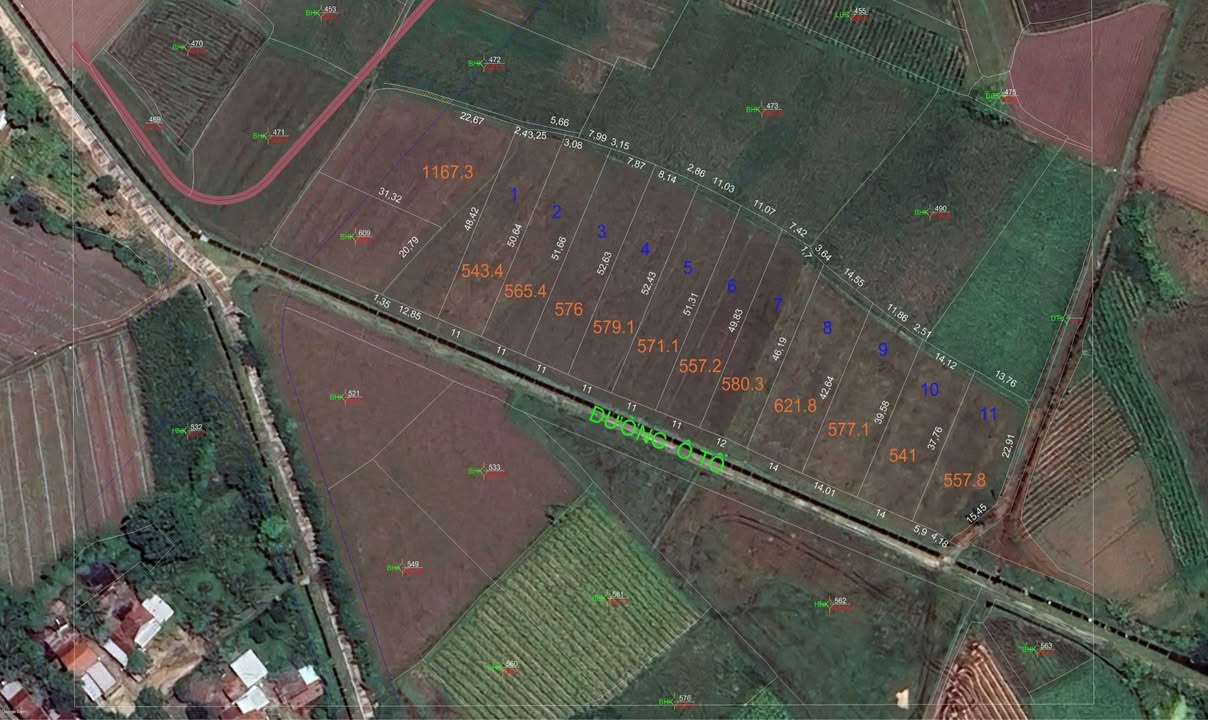This screenshot has width=1208, height=720.
Task: Click the 22.67 boundary length label
Action: [x=471, y=120]
